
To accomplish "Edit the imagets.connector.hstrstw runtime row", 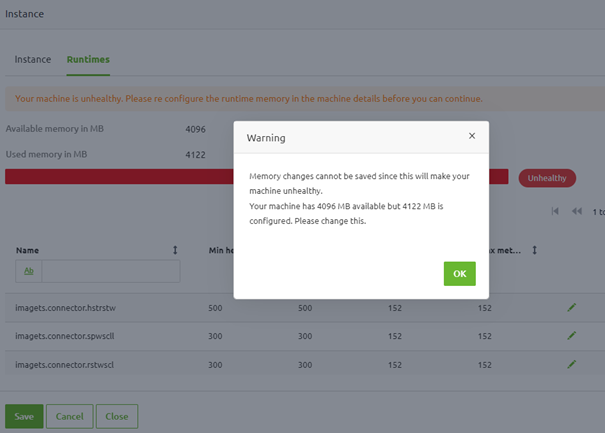I will [x=572, y=308].
